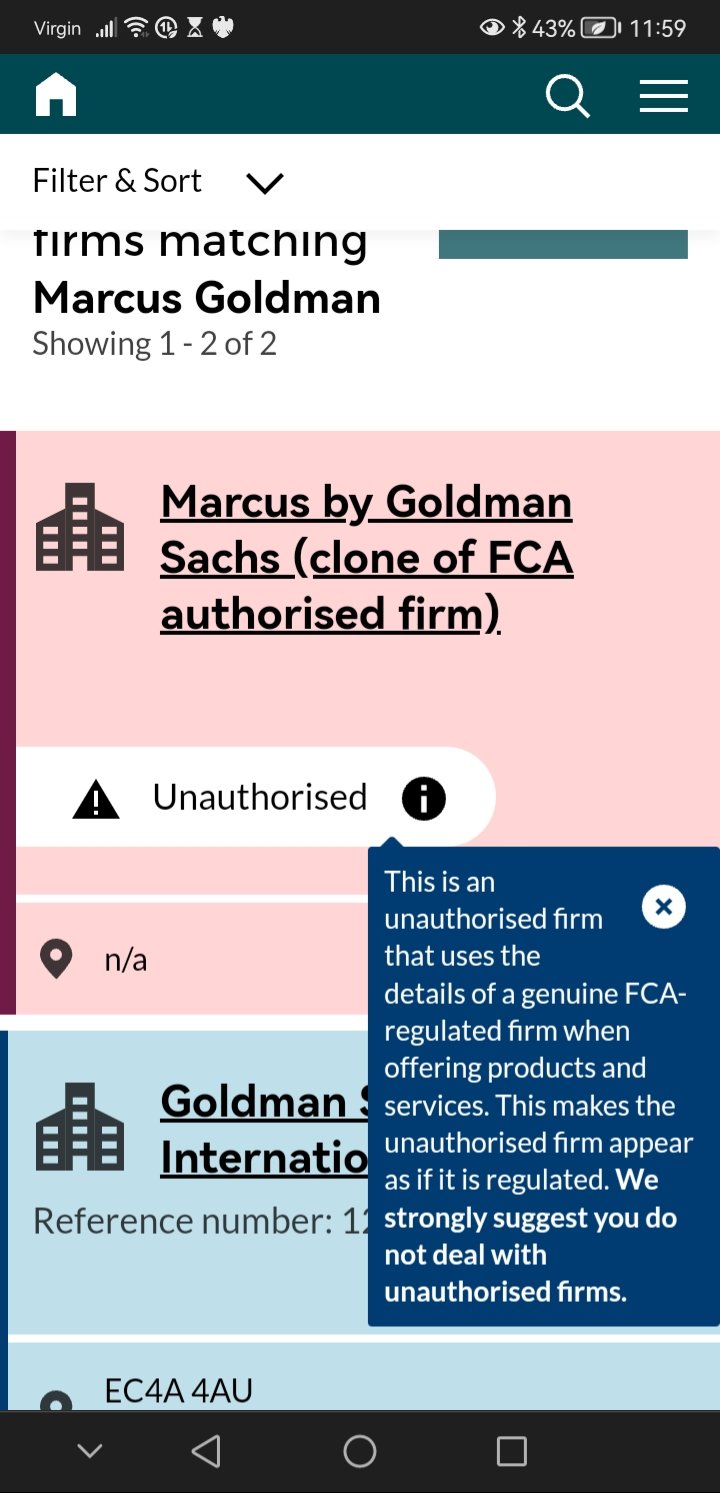Click the Marcus firm building icon
720x1493 pixels.
coord(80,527)
